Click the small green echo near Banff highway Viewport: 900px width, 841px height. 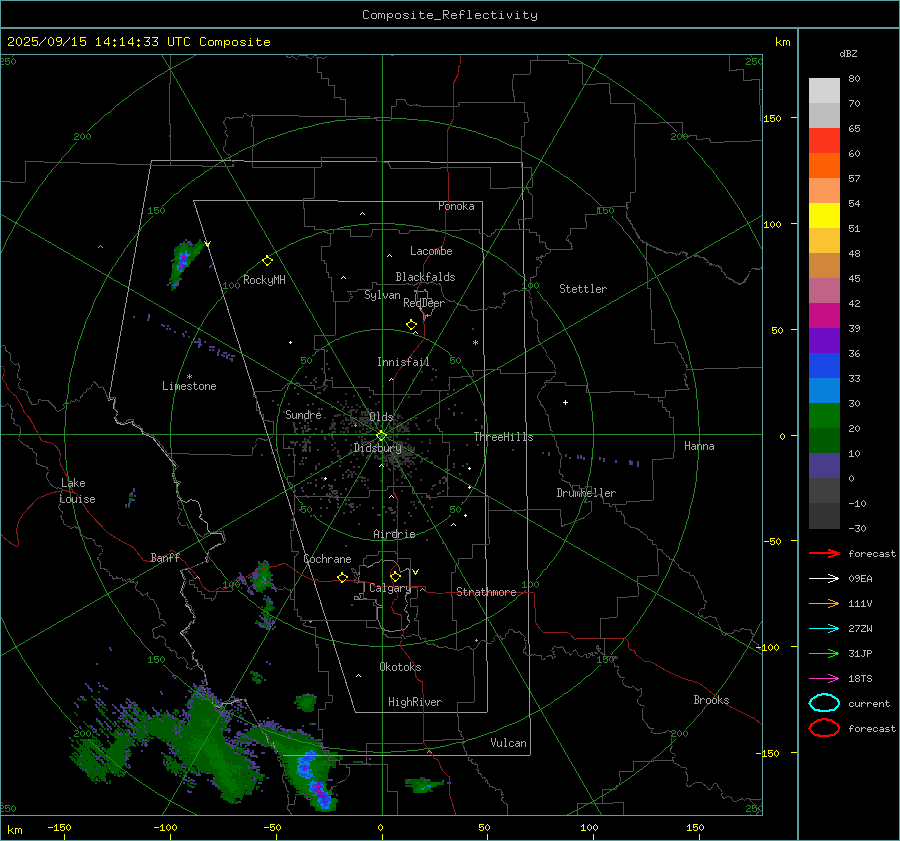tap(262, 576)
